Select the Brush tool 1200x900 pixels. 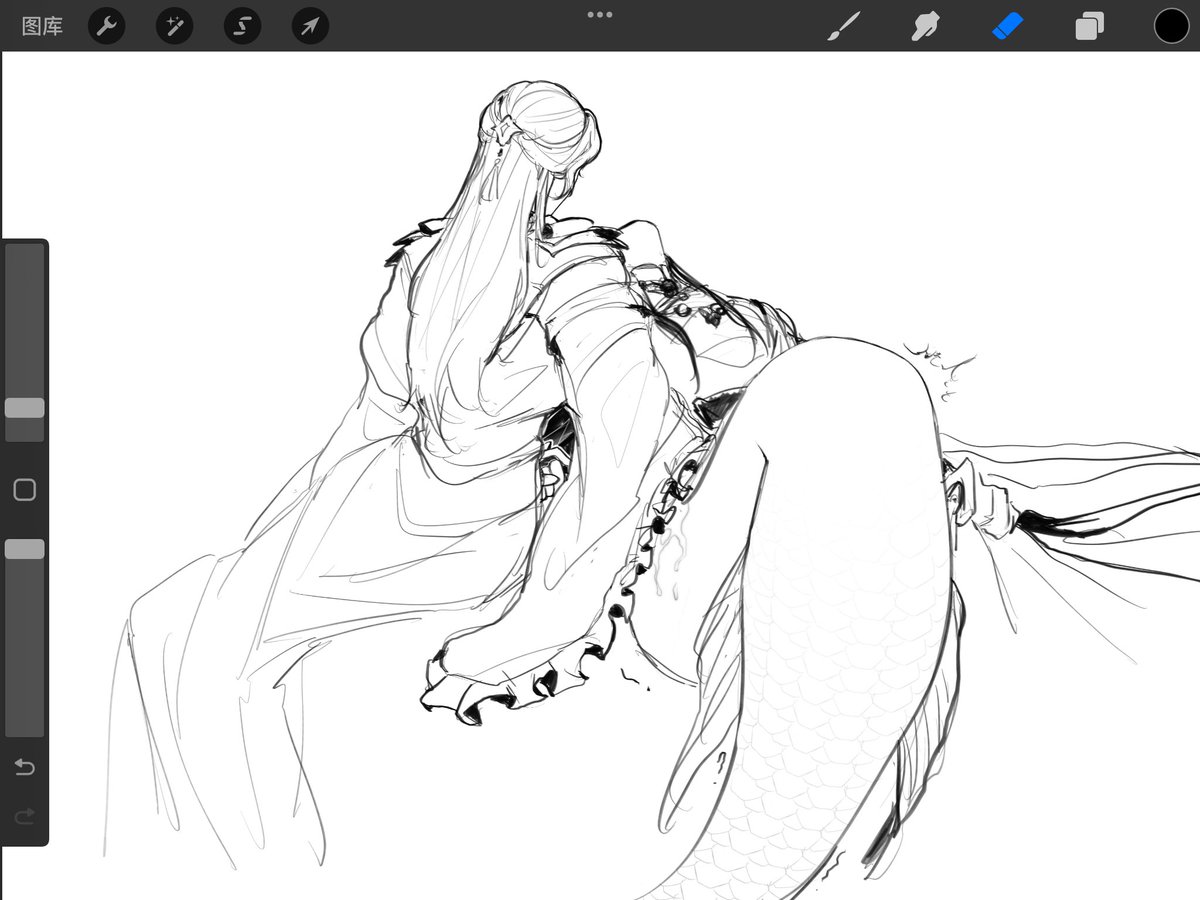(x=843, y=26)
